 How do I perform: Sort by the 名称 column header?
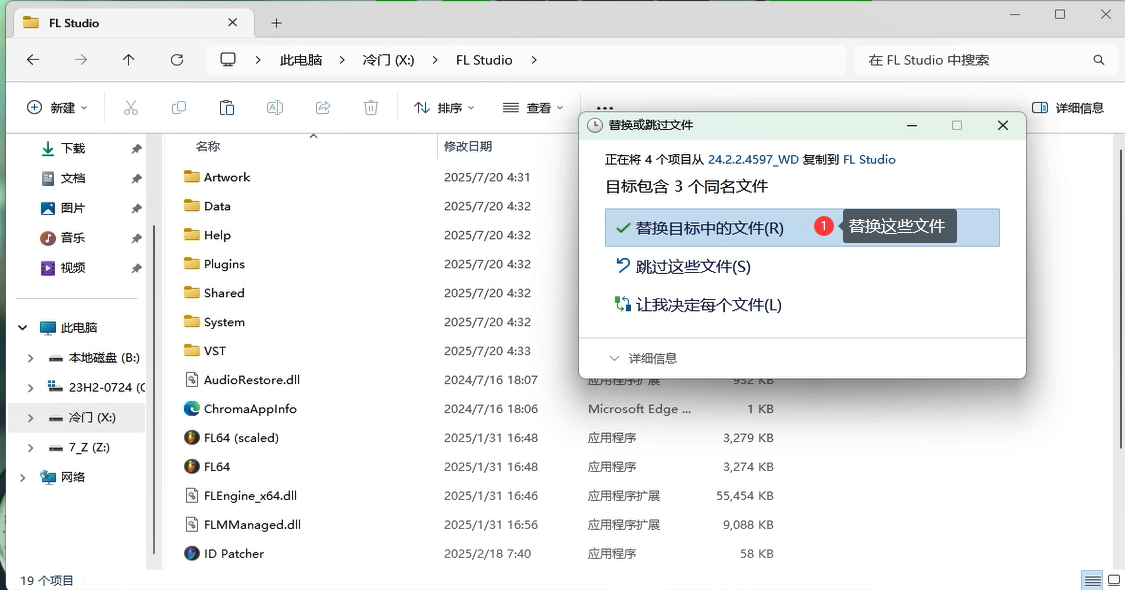[208, 146]
